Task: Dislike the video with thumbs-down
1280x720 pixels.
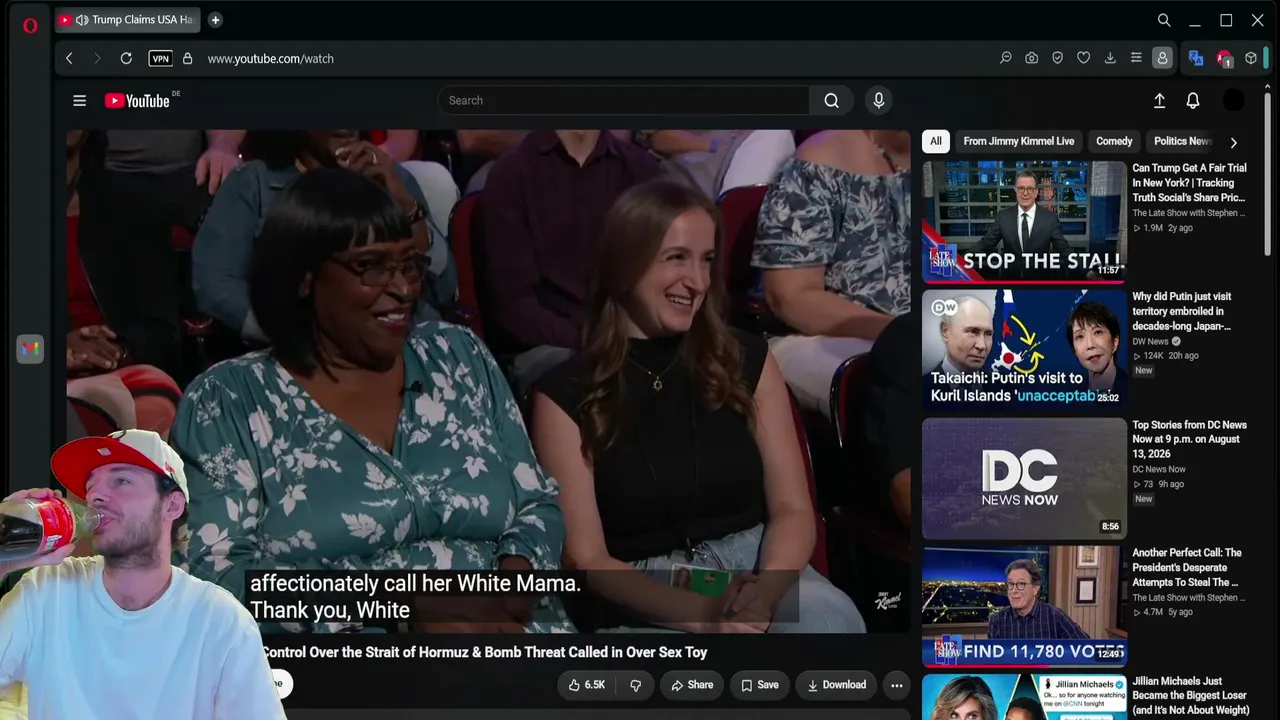Action: [635, 685]
